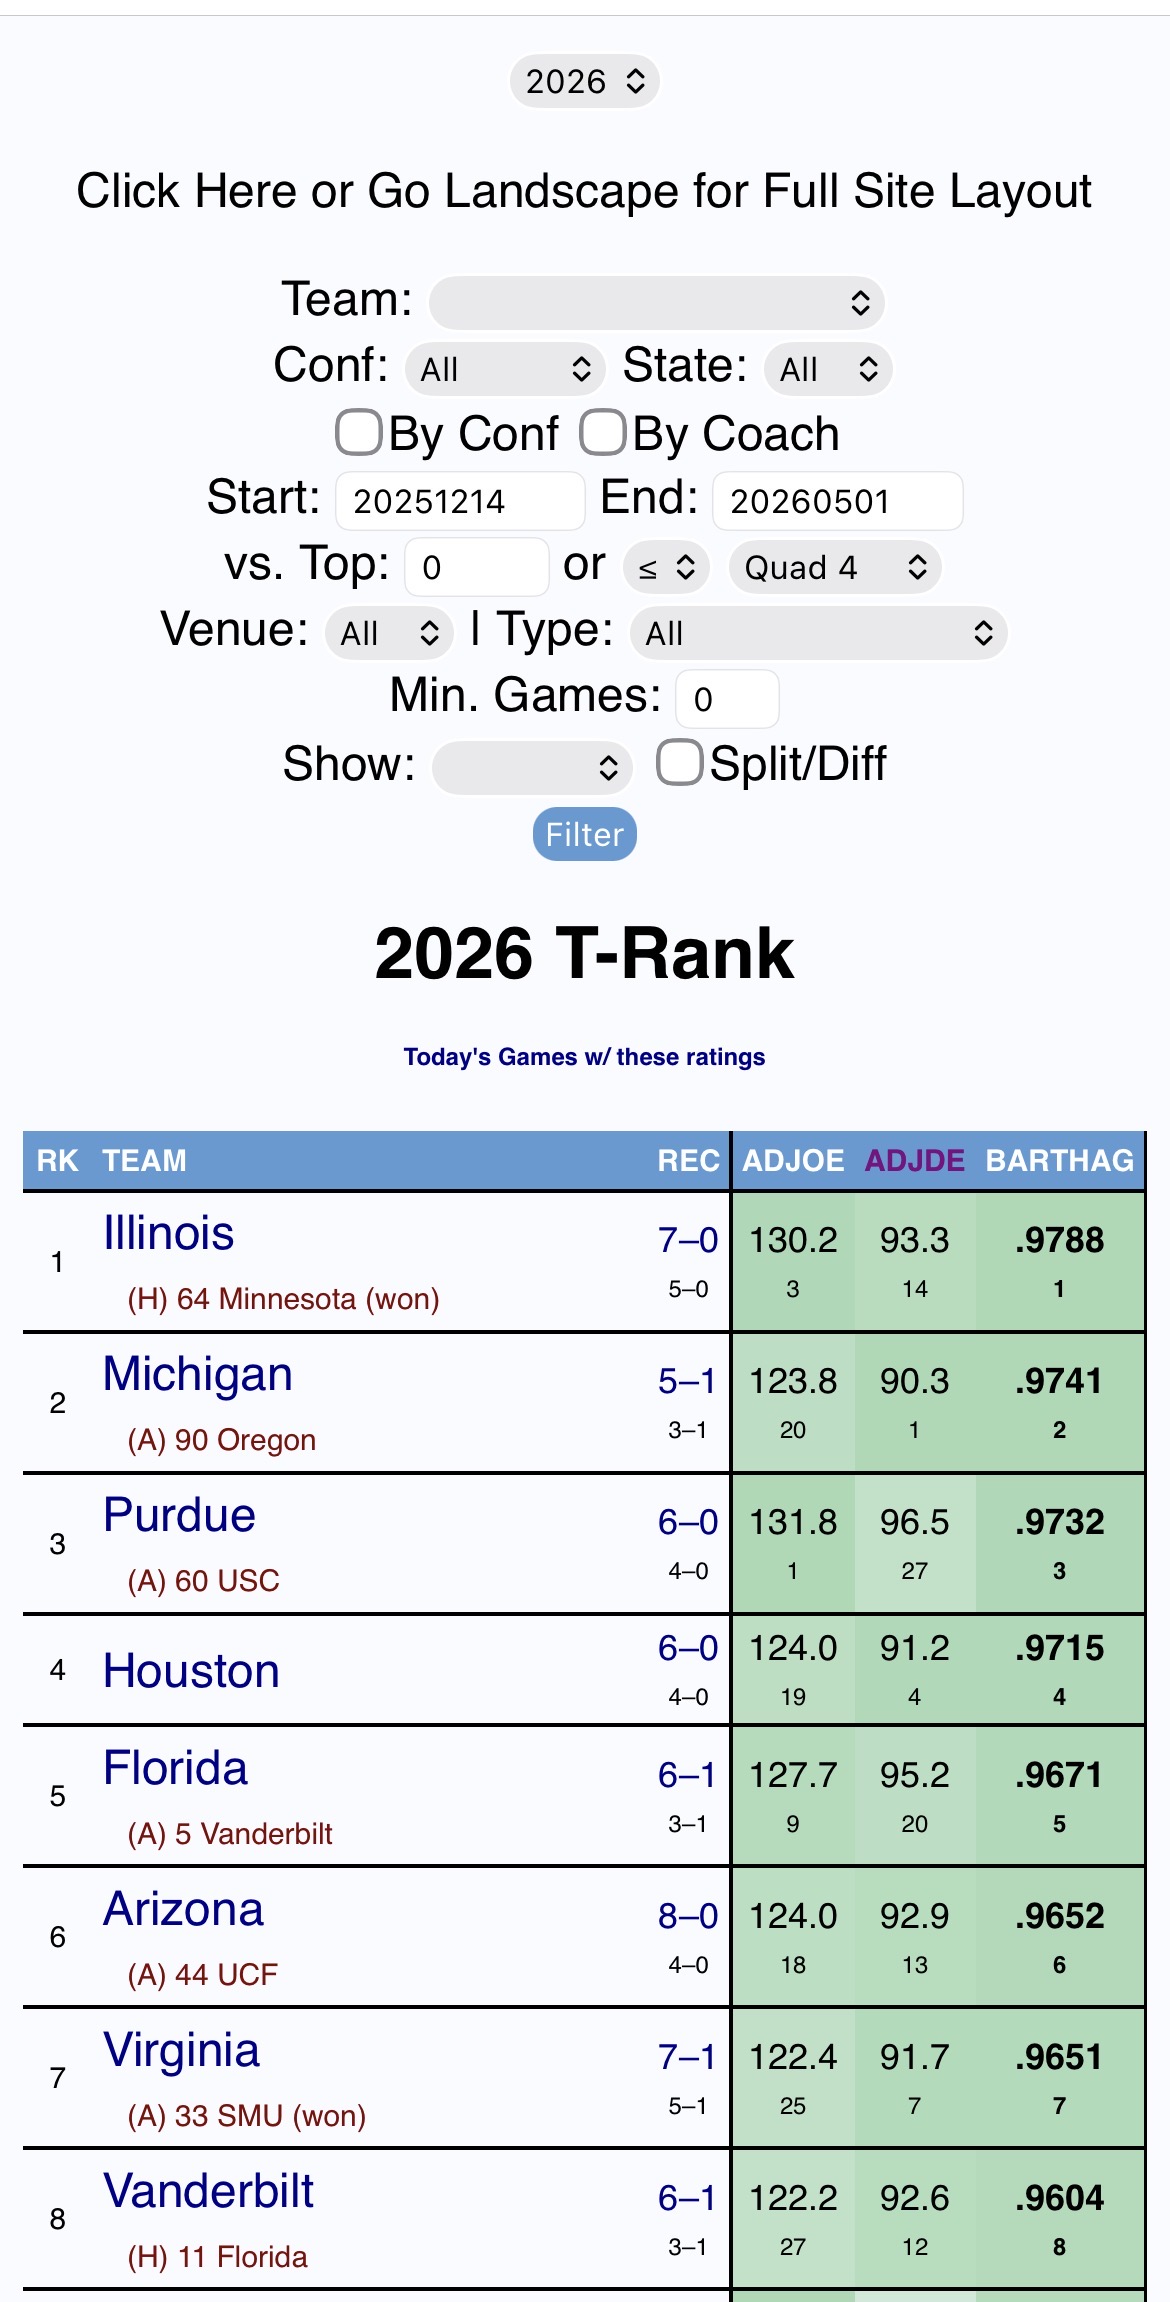Screen dimensions: 1170x2302
Task: Sort by BARTHAG column header
Action: 1059,1160
